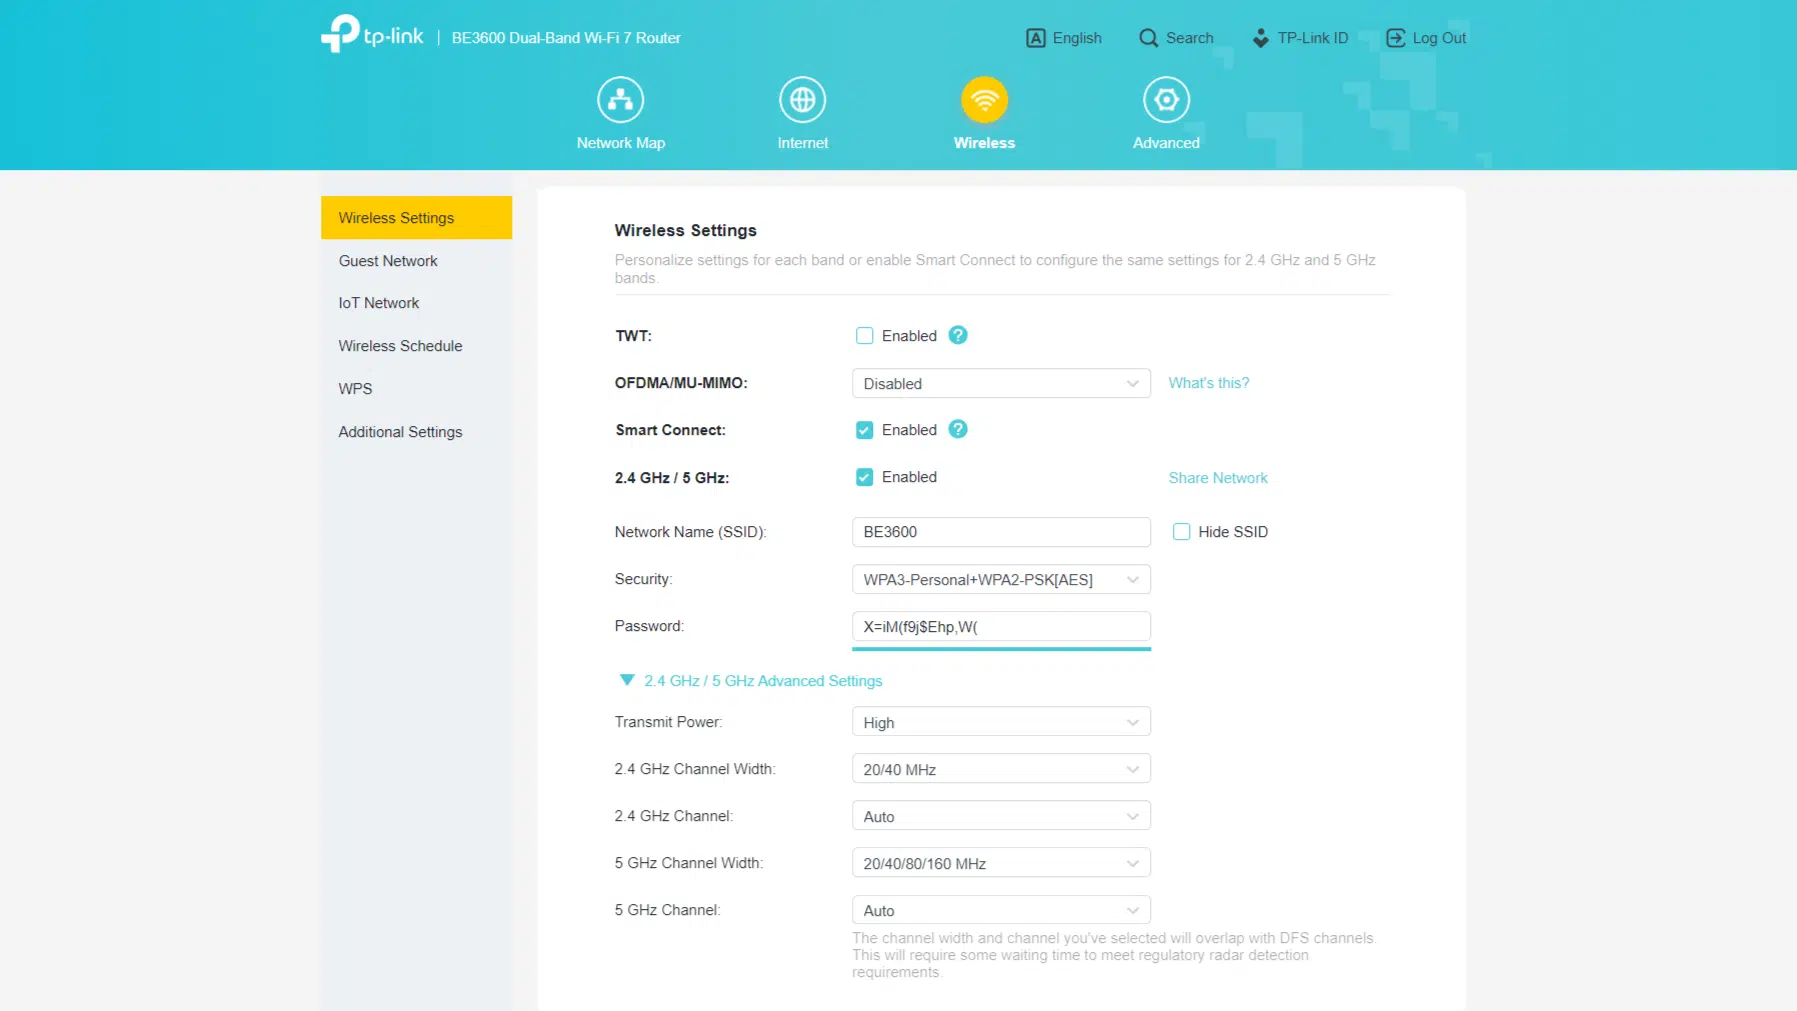Click the TWT help question icon
The image size is (1797, 1011).
[x=958, y=335]
